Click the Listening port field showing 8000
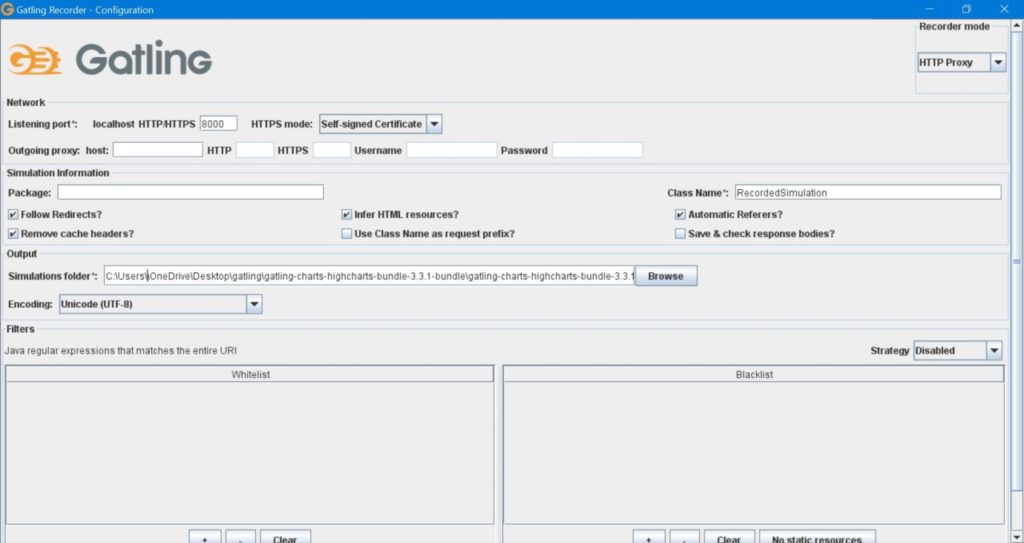 218,124
